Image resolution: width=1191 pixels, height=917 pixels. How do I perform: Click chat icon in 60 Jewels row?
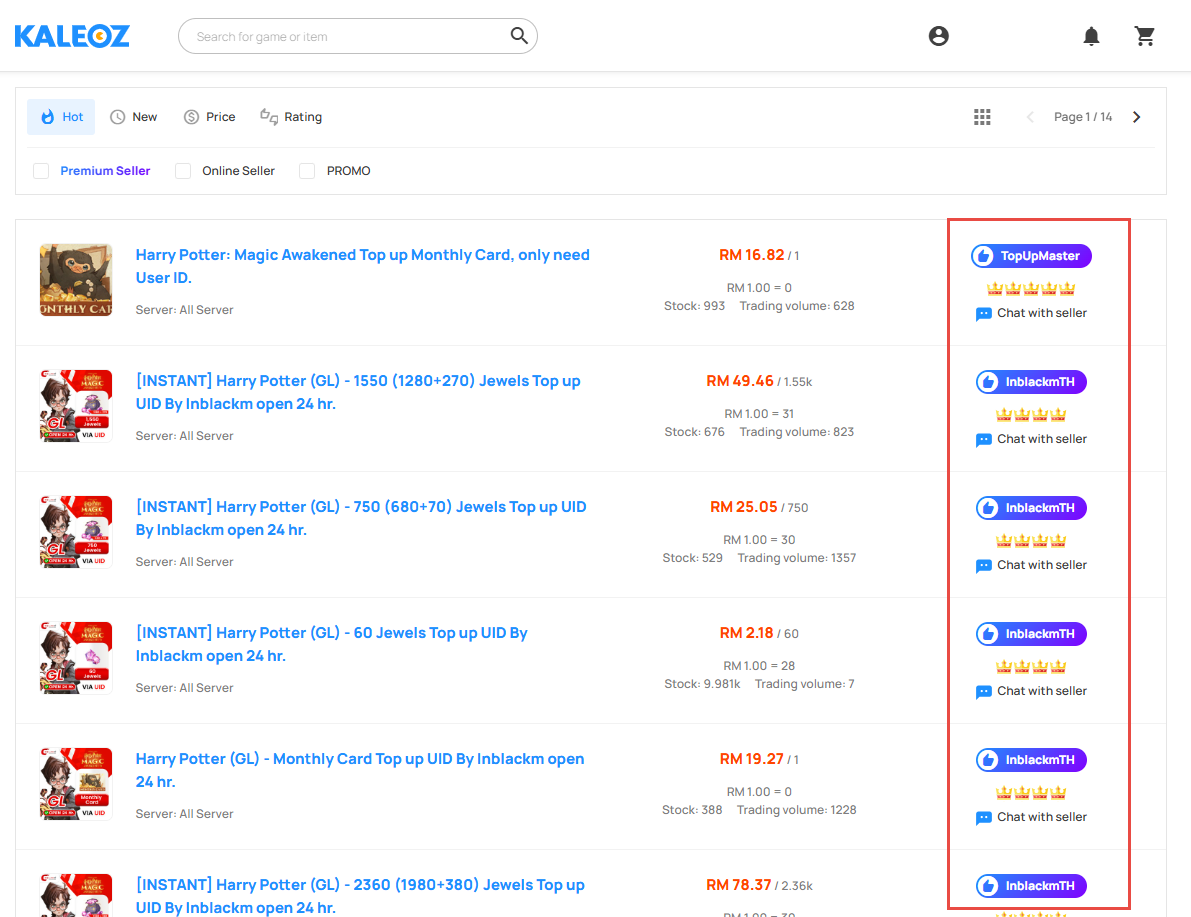click(x=984, y=692)
